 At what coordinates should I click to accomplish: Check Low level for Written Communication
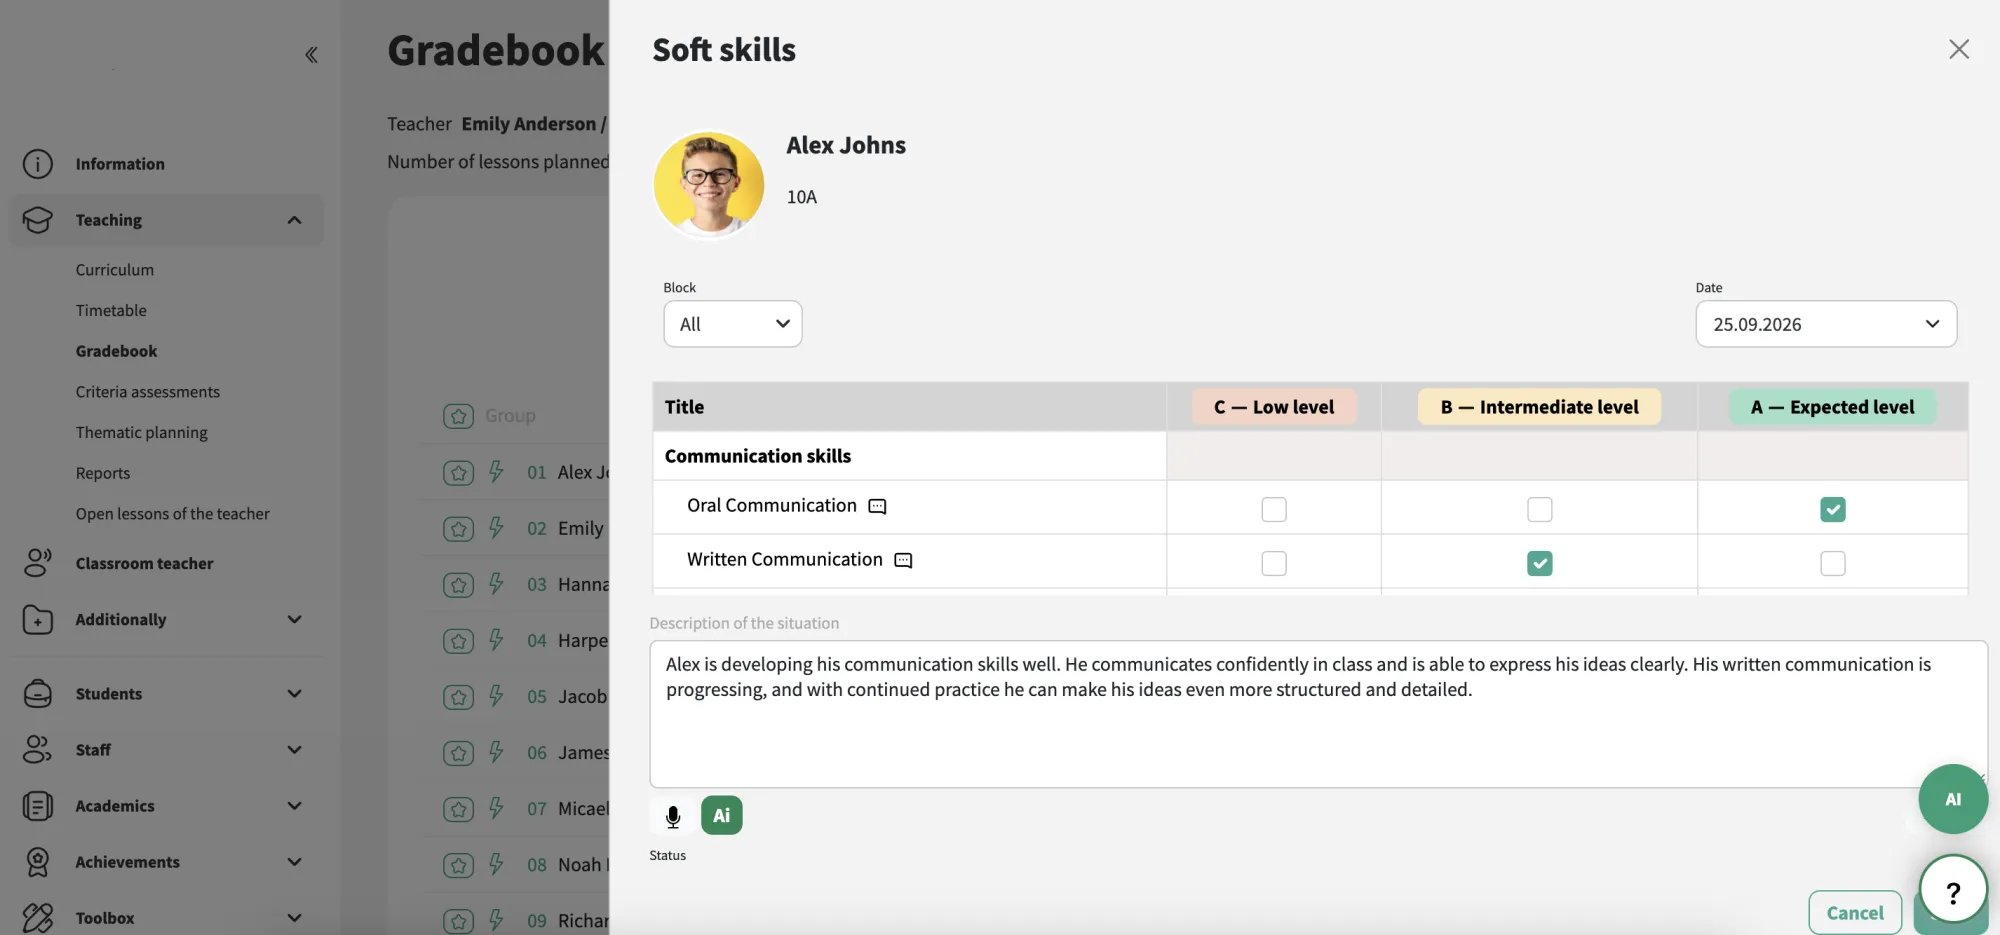point(1274,563)
